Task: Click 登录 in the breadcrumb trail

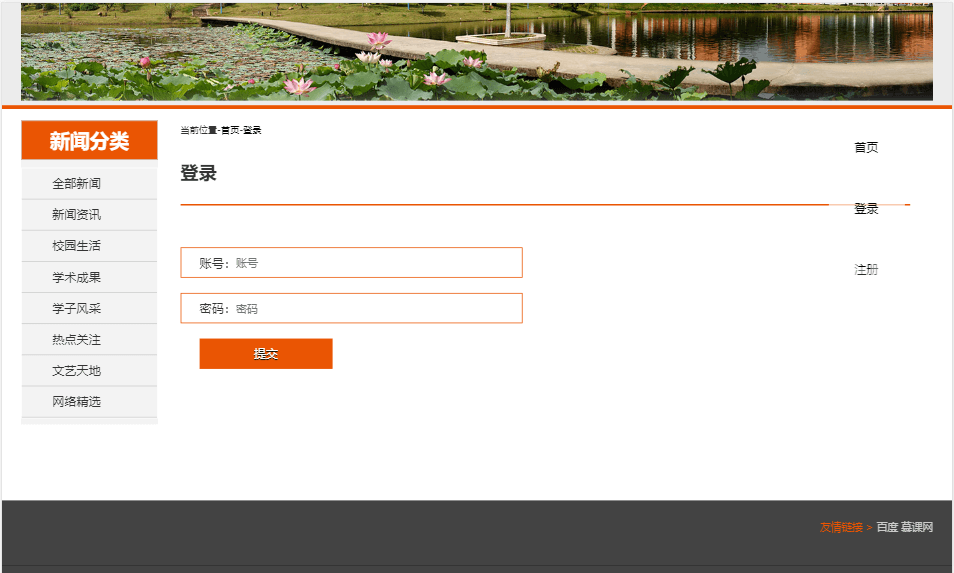Action: click(x=252, y=131)
